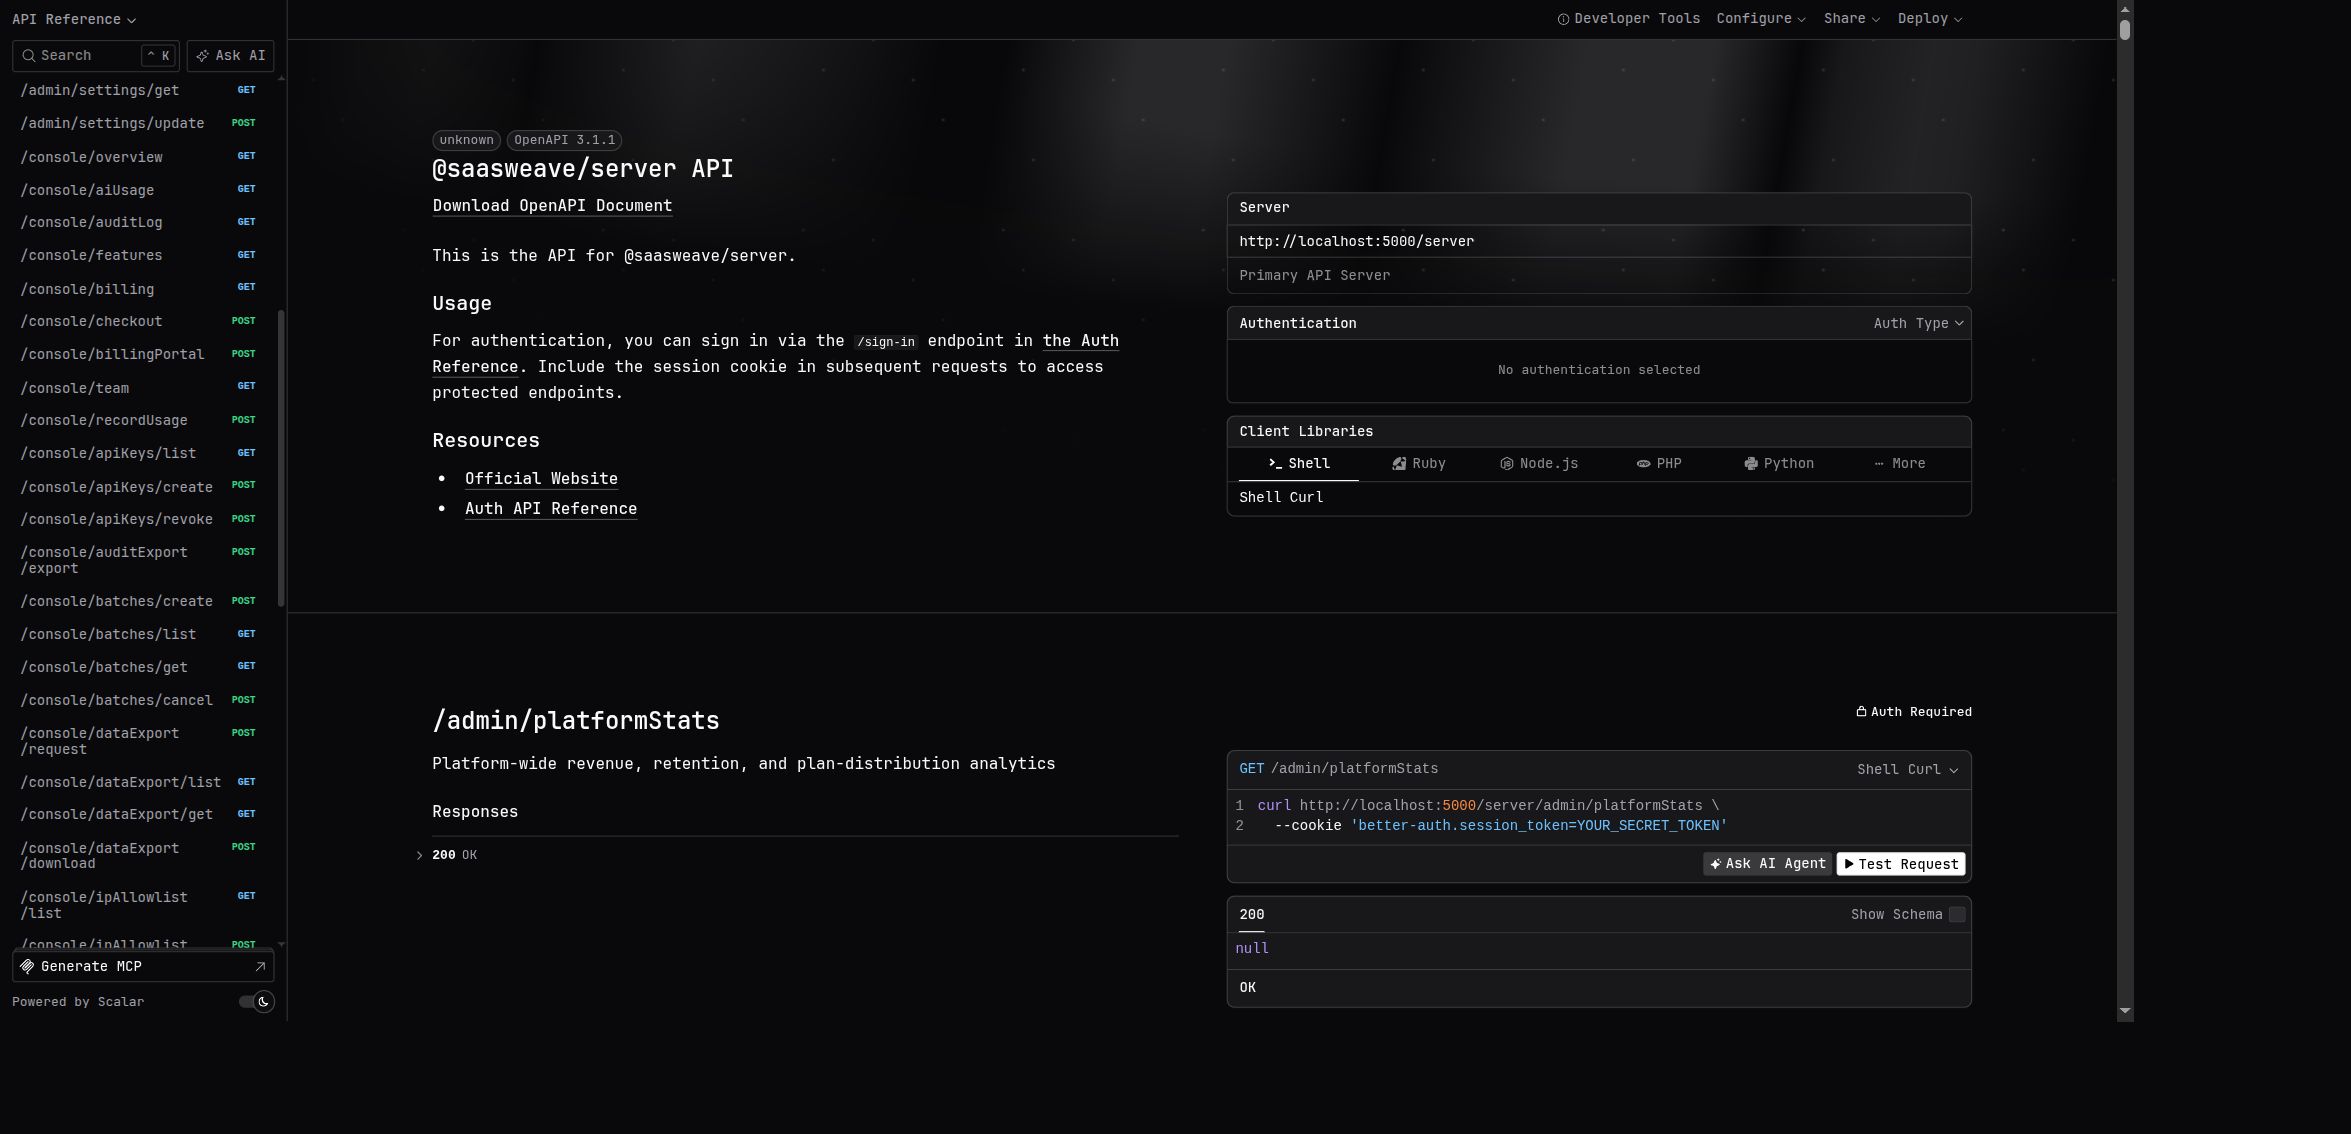Click the Generate MCP icon
Image resolution: width=2351 pixels, height=1134 pixels.
click(x=27, y=967)
